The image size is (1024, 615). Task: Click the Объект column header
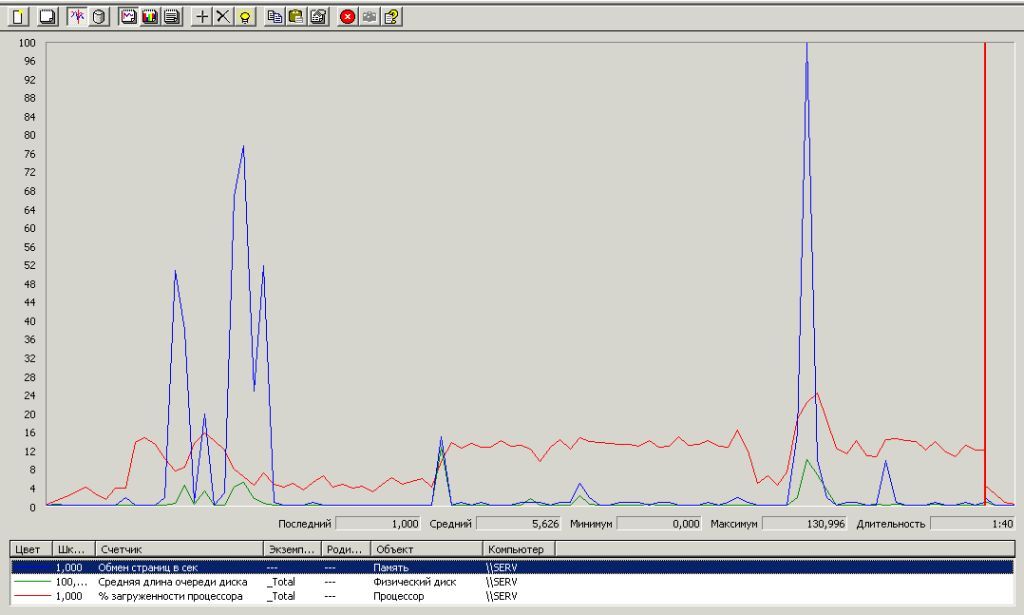point(425,549)
